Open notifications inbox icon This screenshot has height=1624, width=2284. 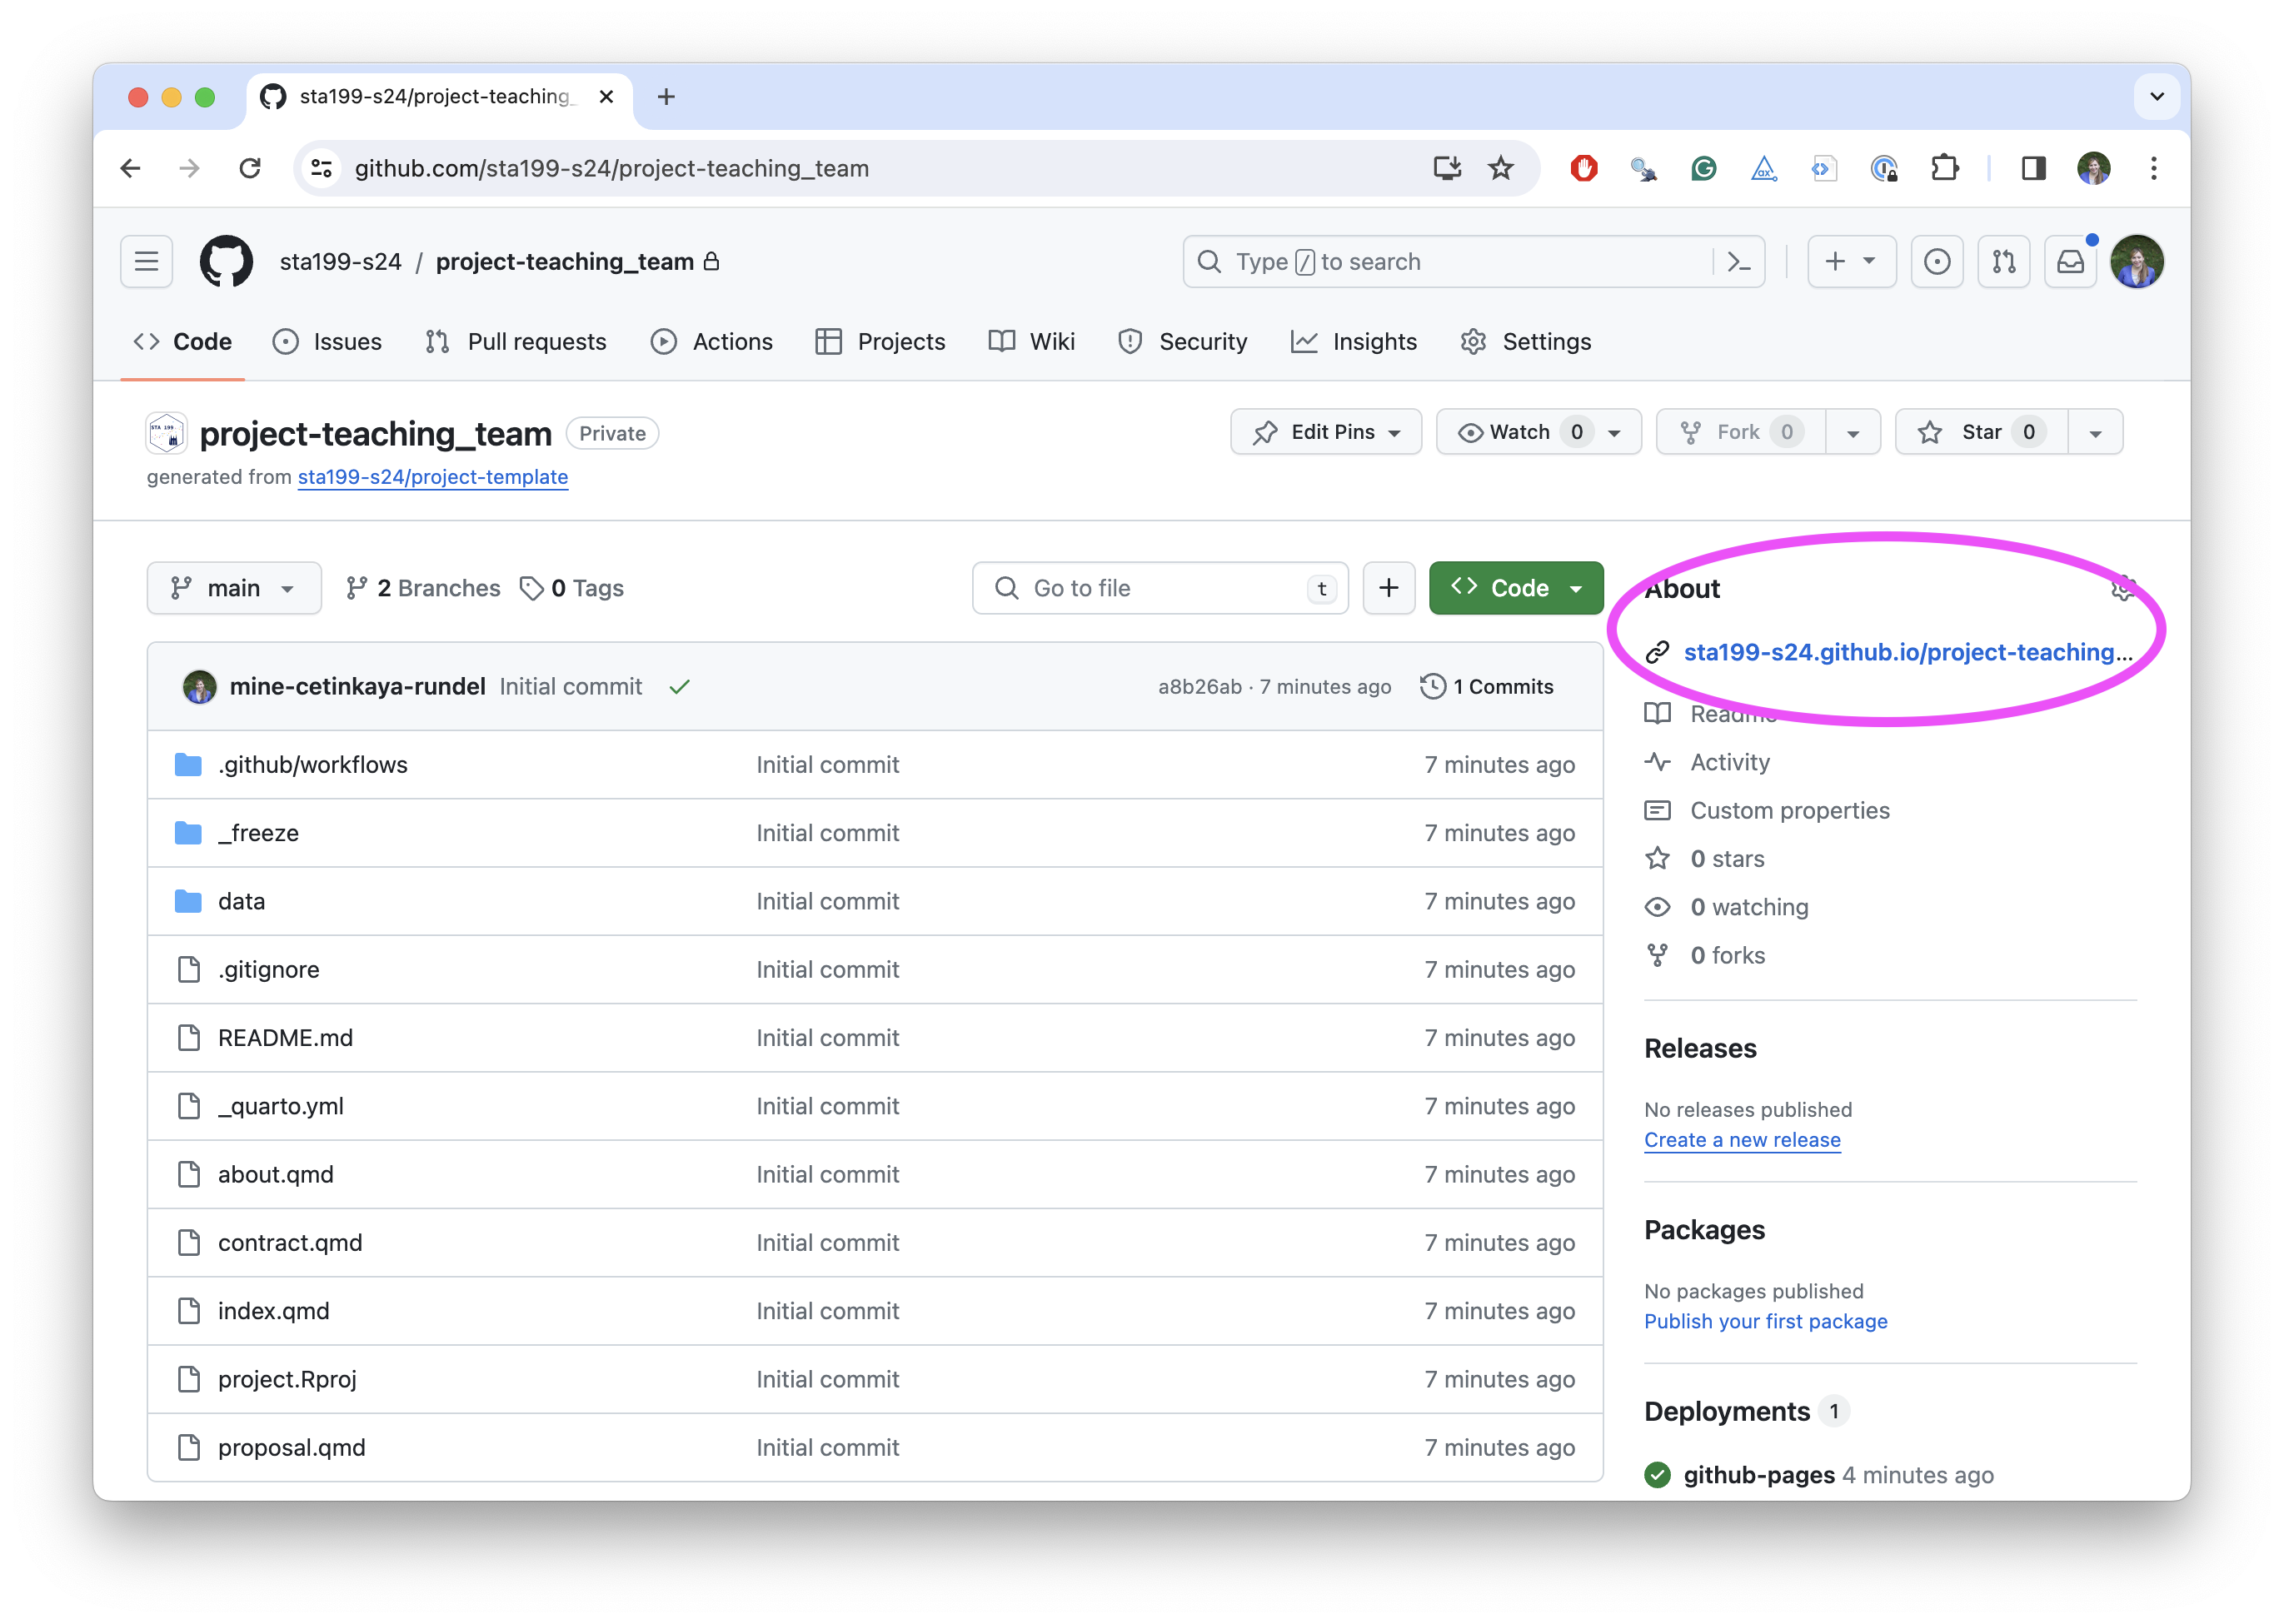point(2070,262)
